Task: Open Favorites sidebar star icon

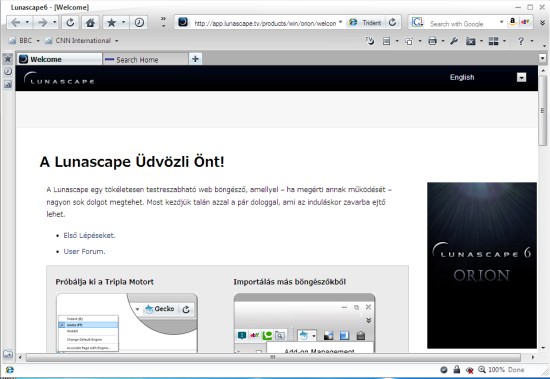Action: coord(8,59)
